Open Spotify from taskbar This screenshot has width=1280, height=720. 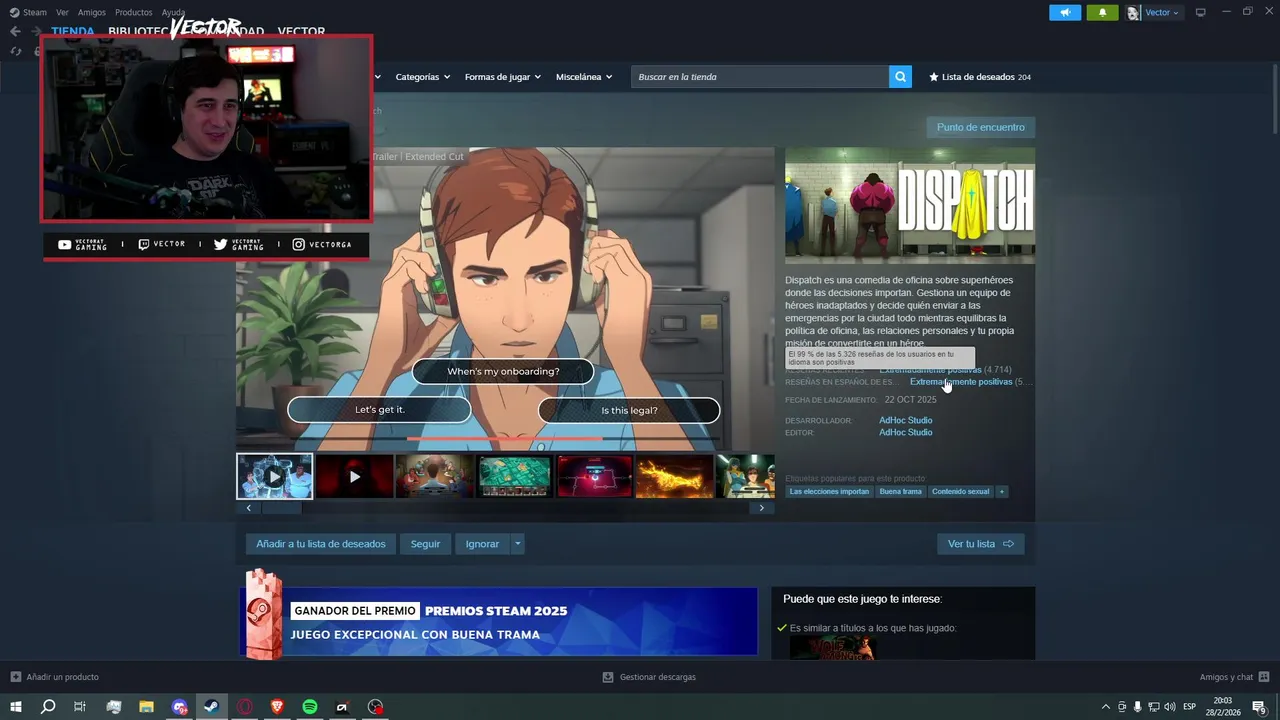point(310,707)
